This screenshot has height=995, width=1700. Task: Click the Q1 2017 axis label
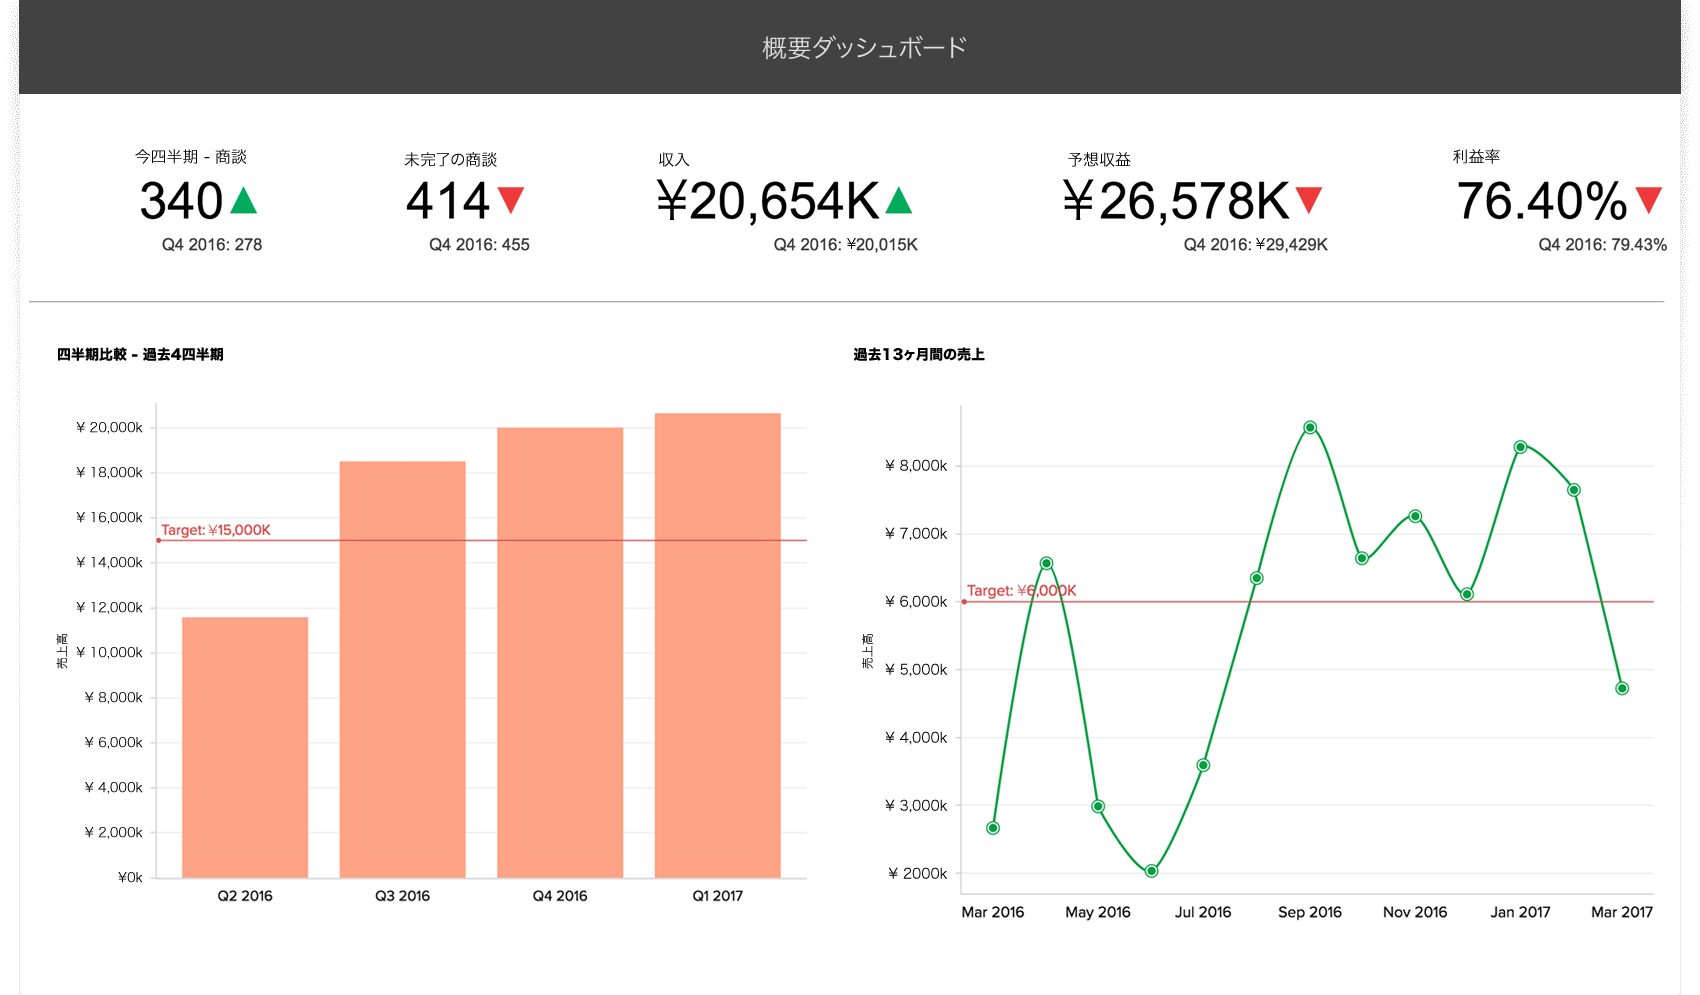coord(718,896)
